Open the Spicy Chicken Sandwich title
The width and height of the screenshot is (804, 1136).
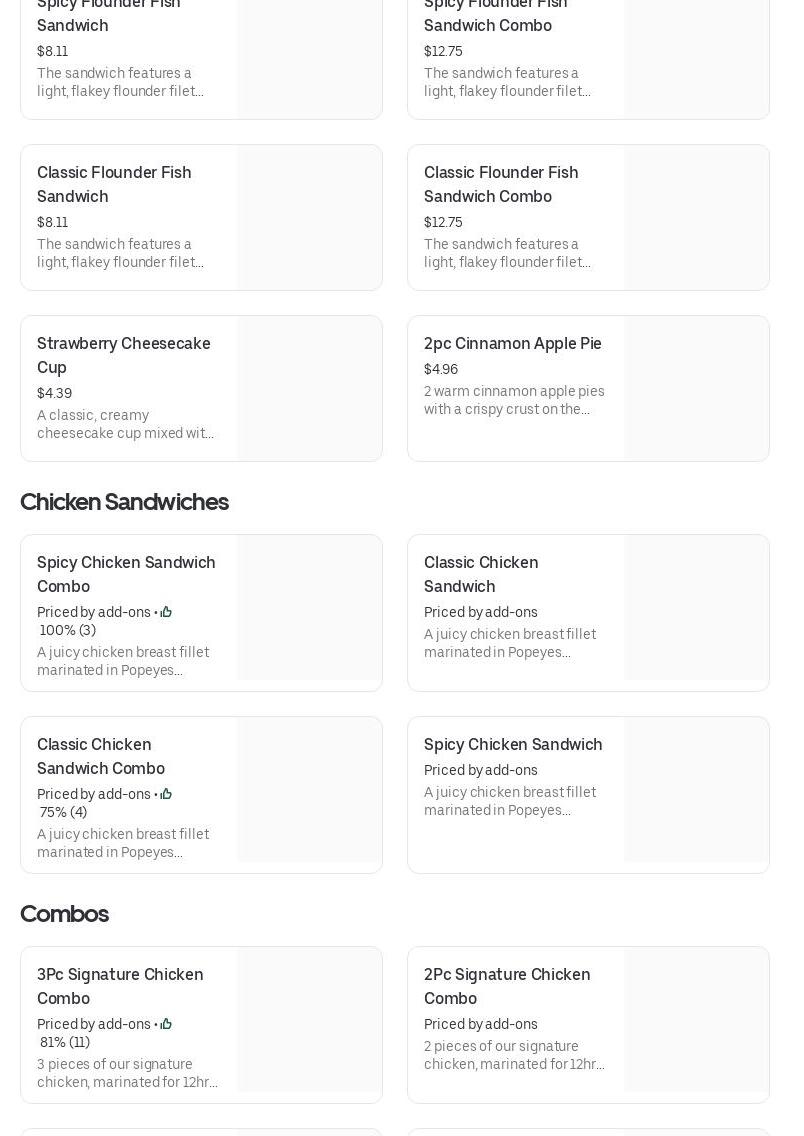512,744
